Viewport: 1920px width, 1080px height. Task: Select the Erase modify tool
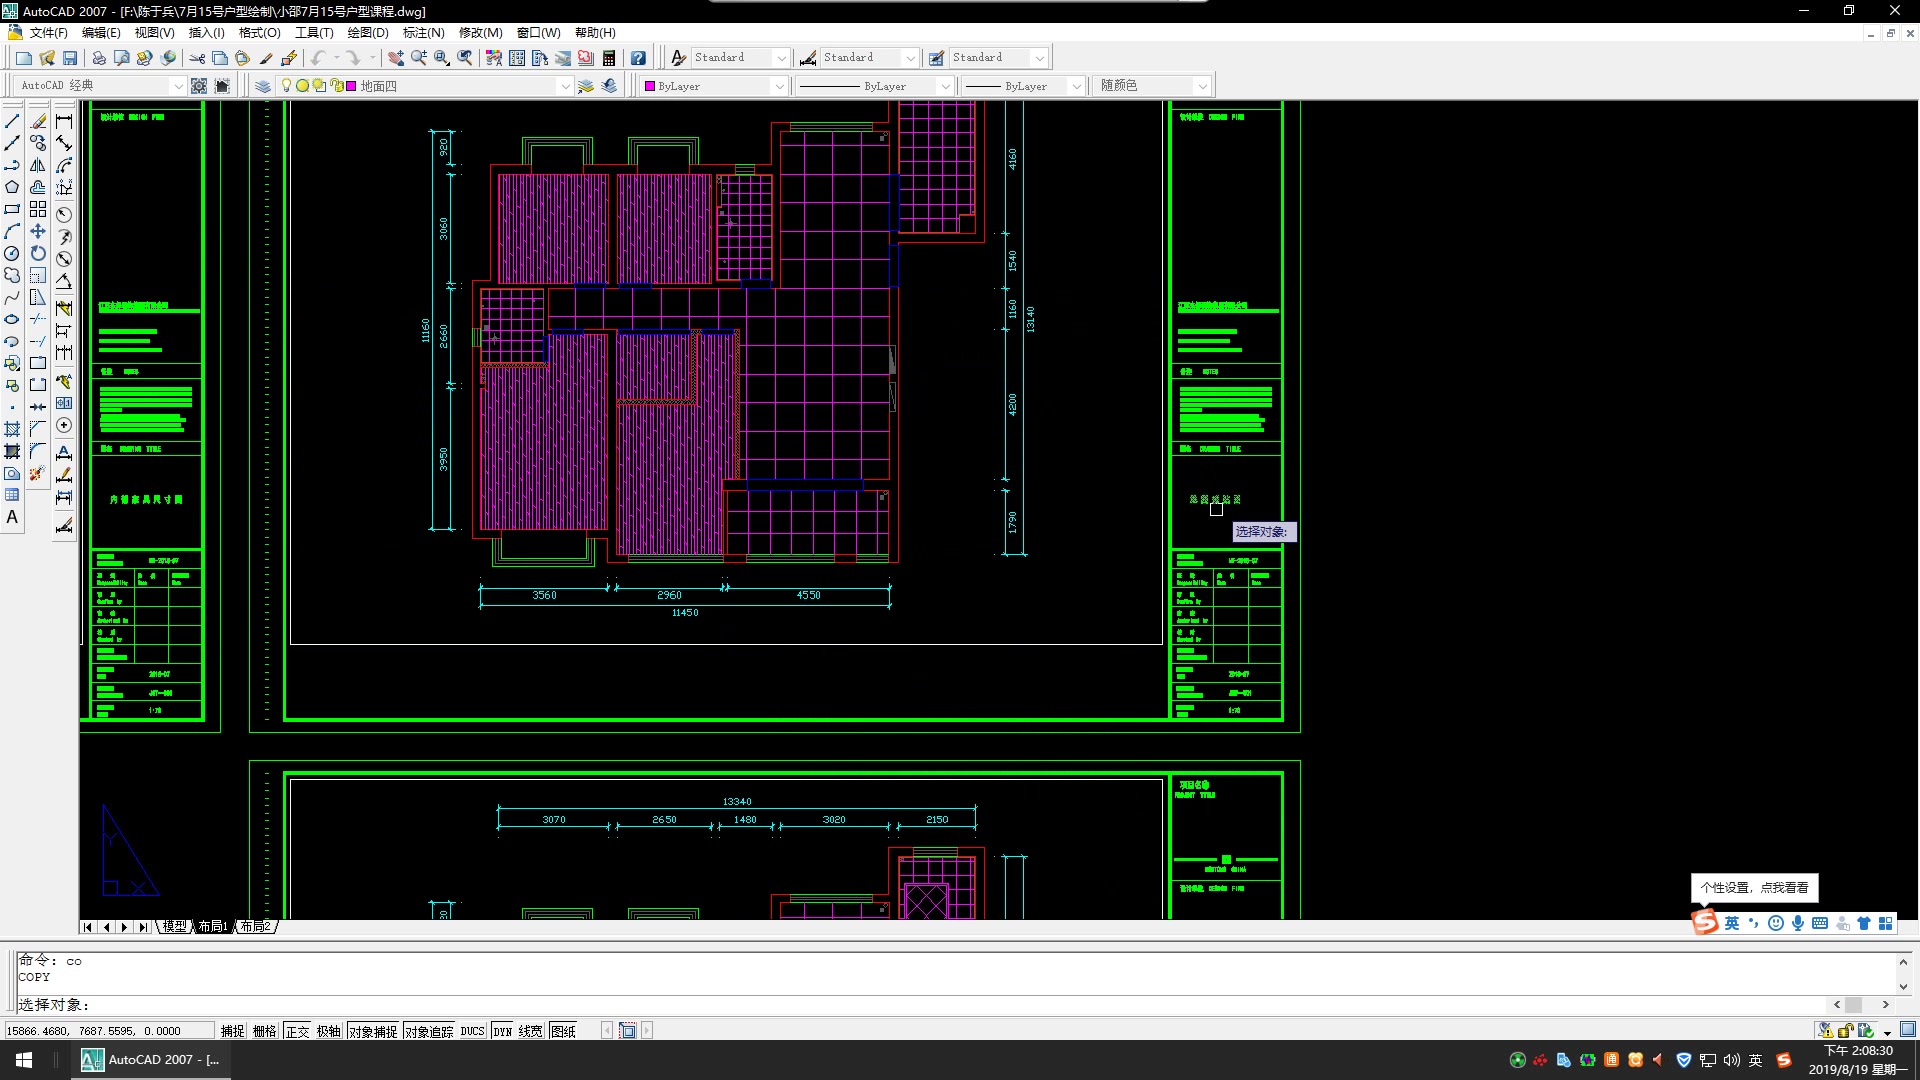pyautogui.click(x=38, y=121)
